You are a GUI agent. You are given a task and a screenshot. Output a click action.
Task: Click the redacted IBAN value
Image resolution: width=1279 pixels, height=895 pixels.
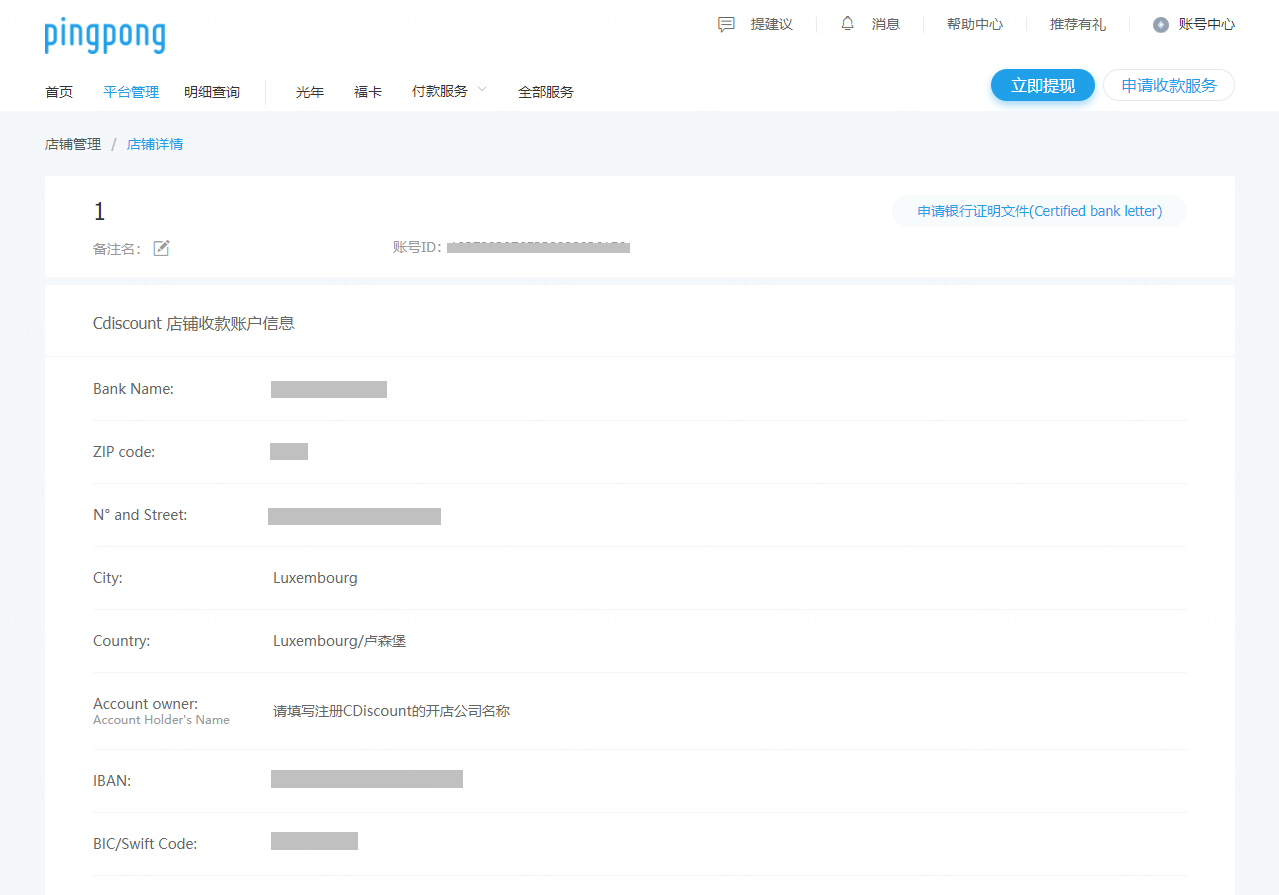coord(367,779)
